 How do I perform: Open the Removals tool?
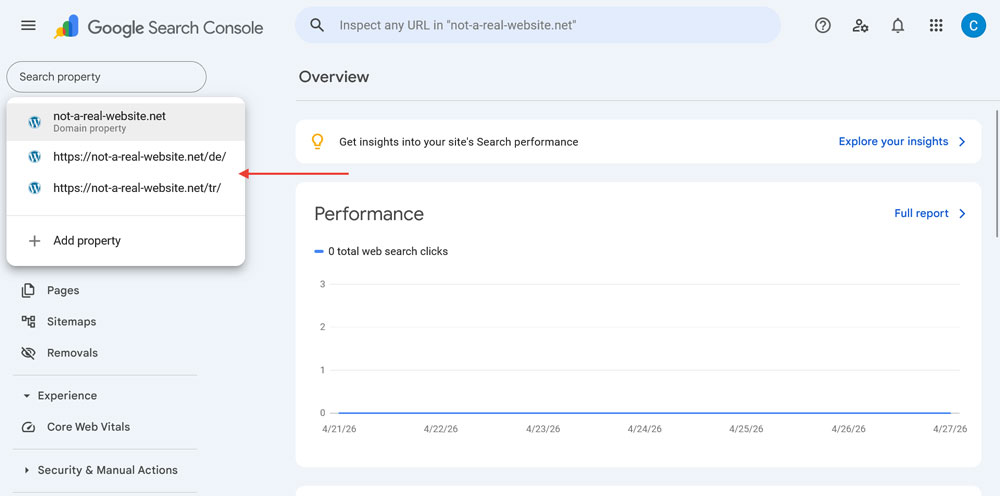point(72,353)
